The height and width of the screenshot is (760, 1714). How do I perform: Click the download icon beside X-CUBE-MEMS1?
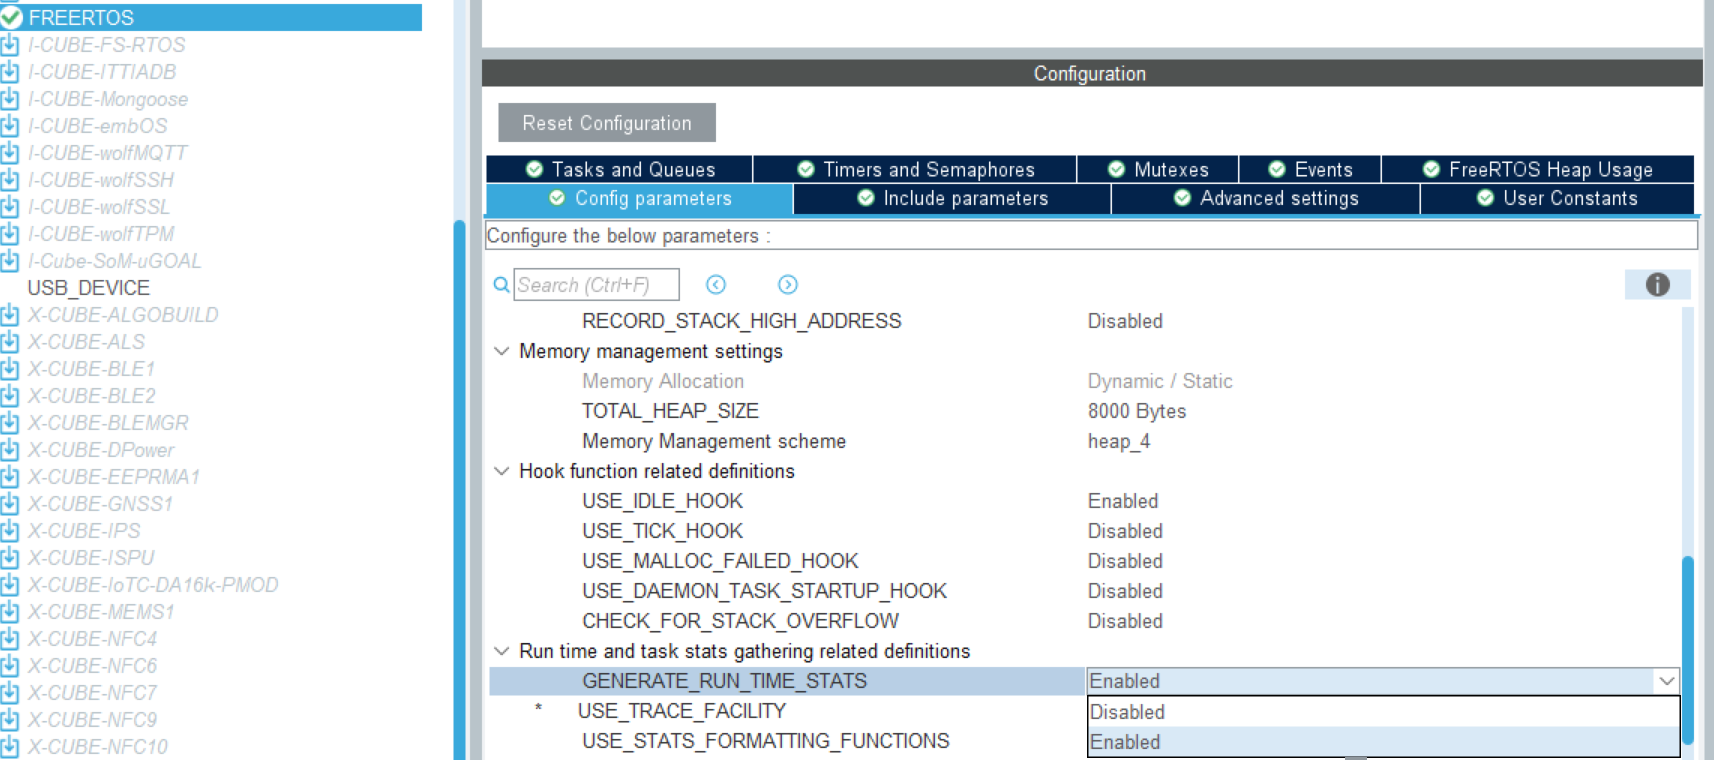[x=10, y=612]
